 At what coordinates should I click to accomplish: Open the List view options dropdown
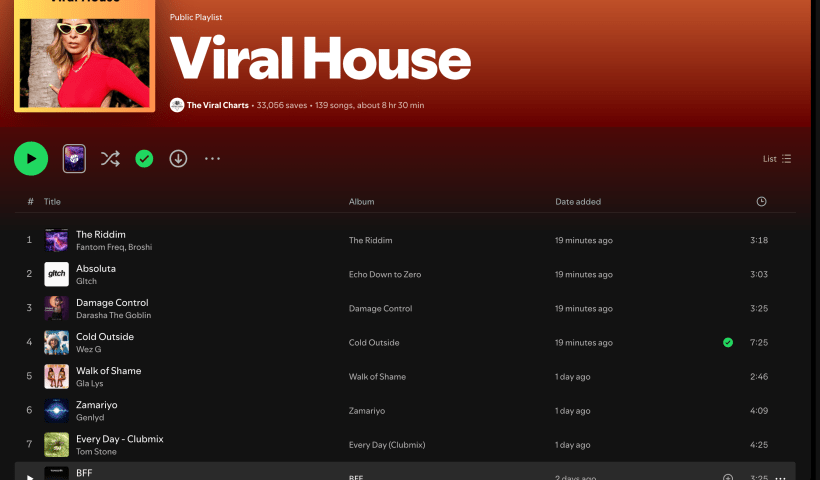(x=777, y=159)
